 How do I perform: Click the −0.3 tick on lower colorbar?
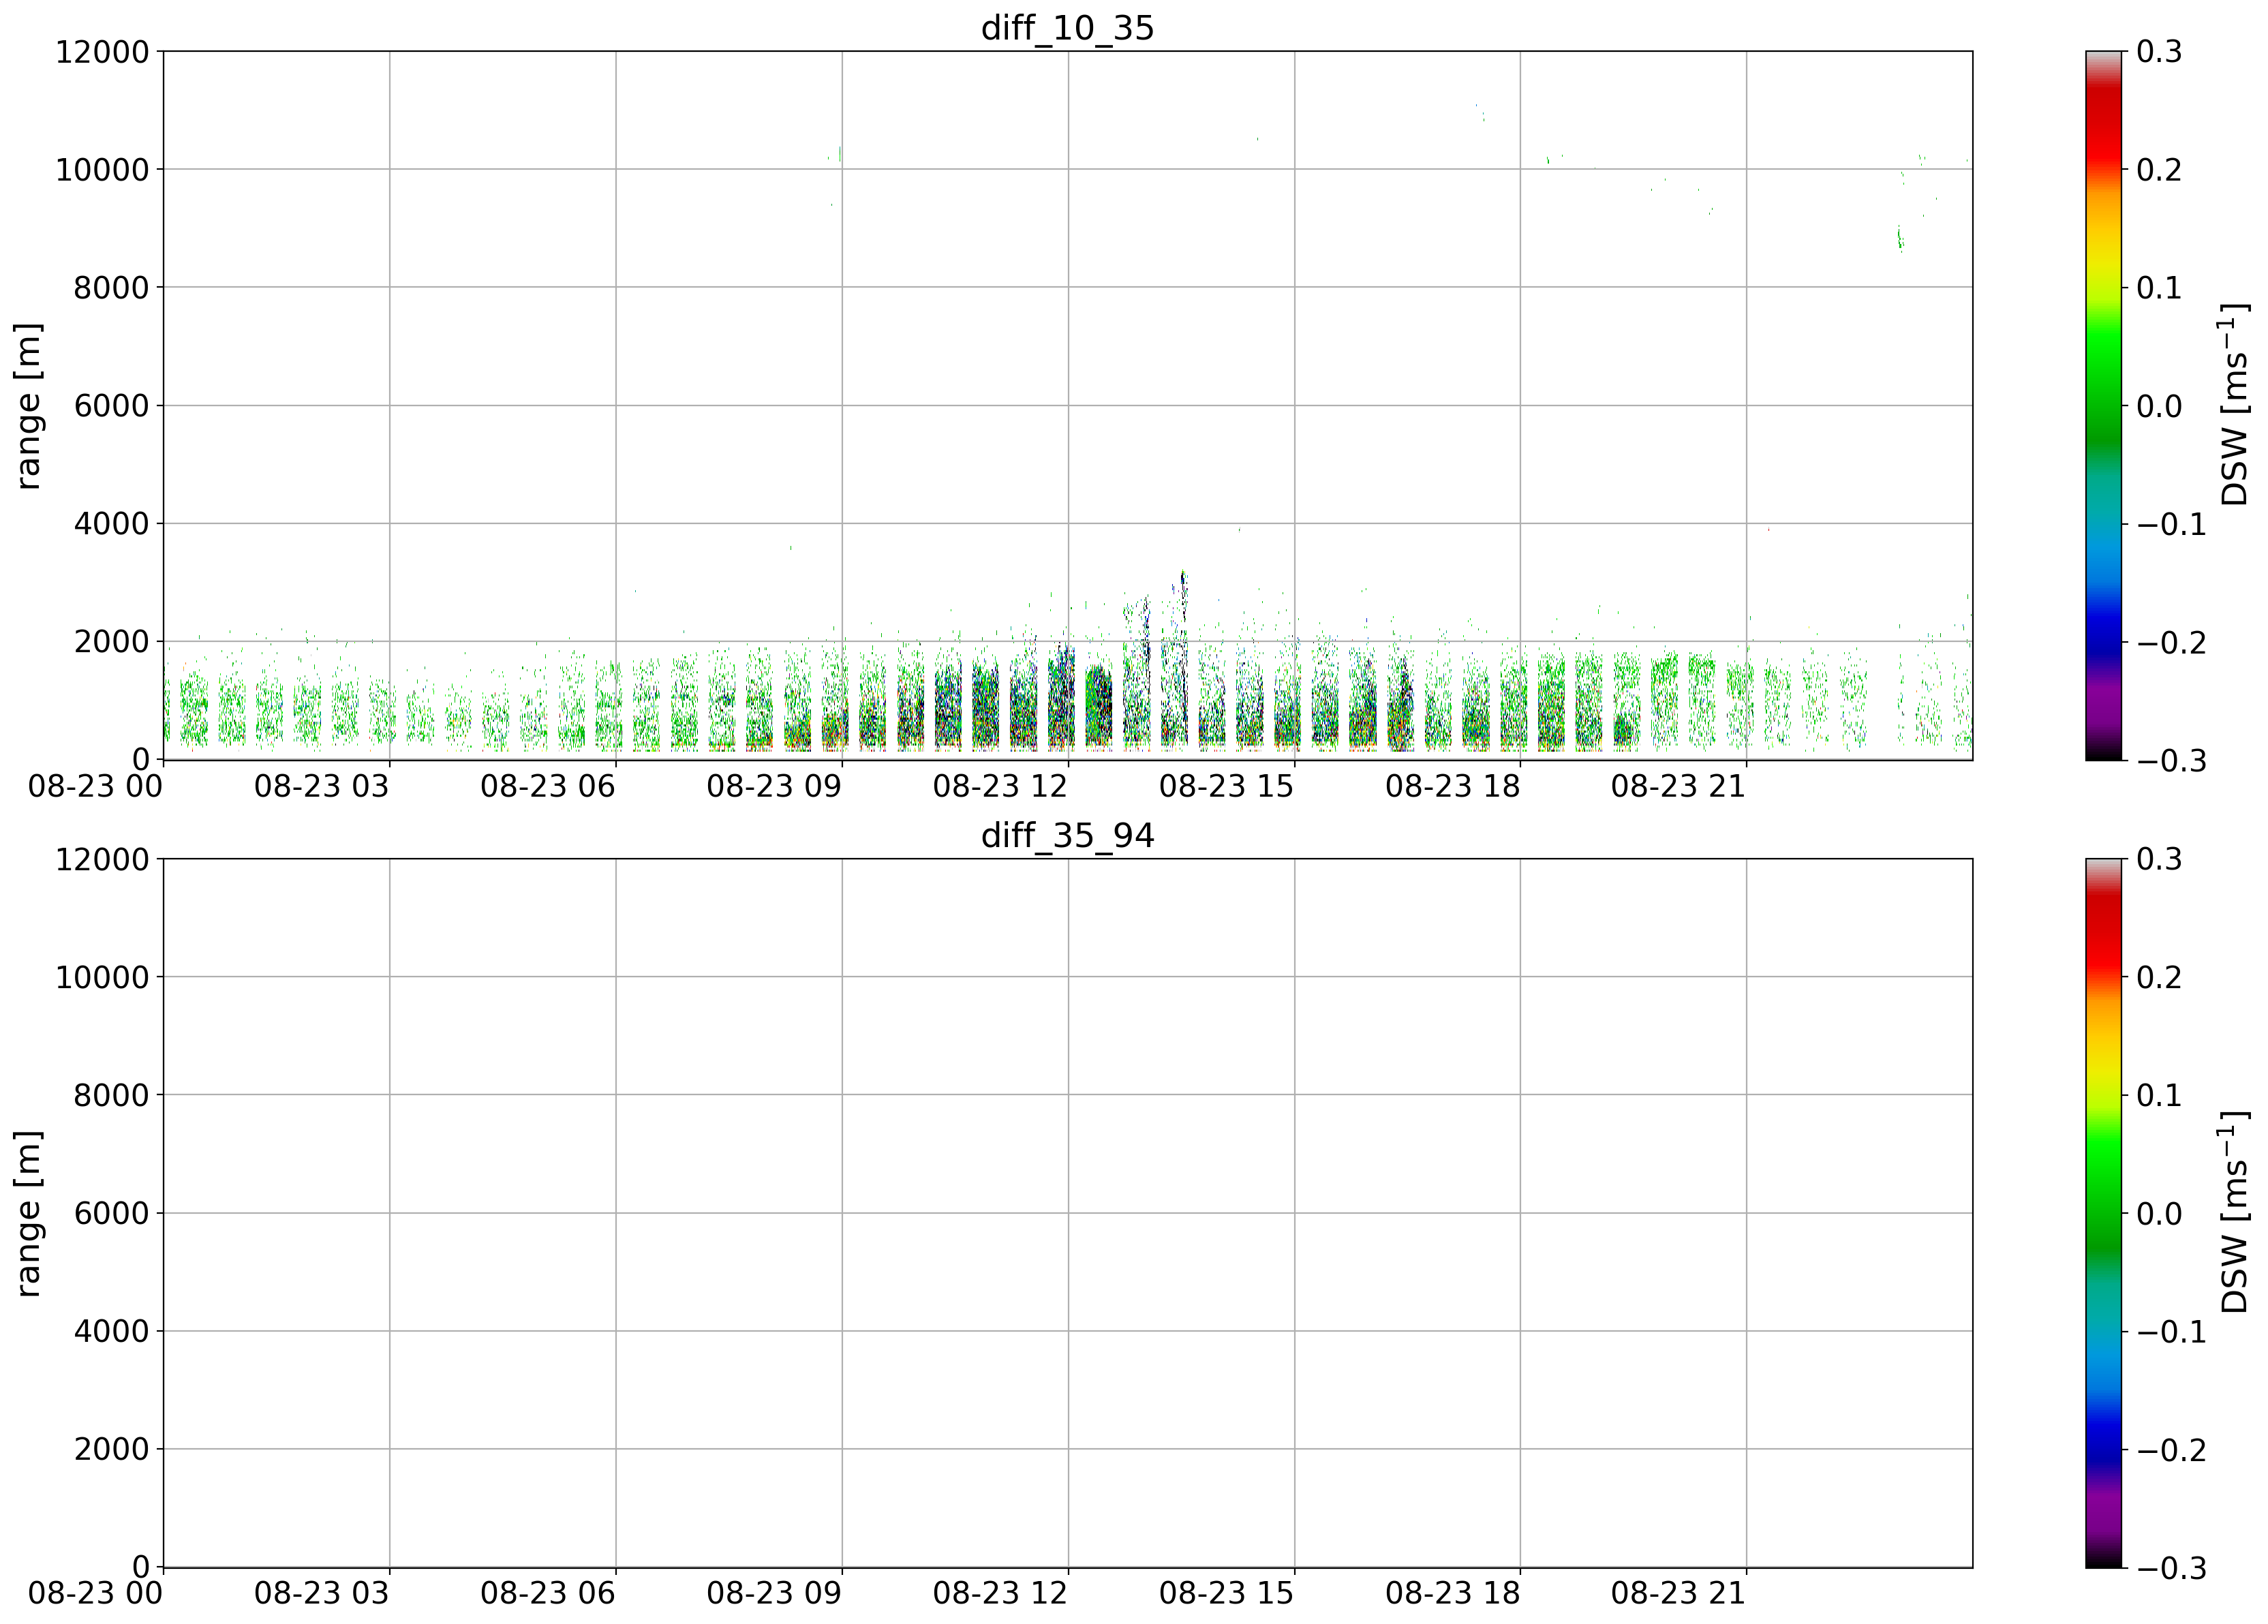[x=2171, y=1567]
